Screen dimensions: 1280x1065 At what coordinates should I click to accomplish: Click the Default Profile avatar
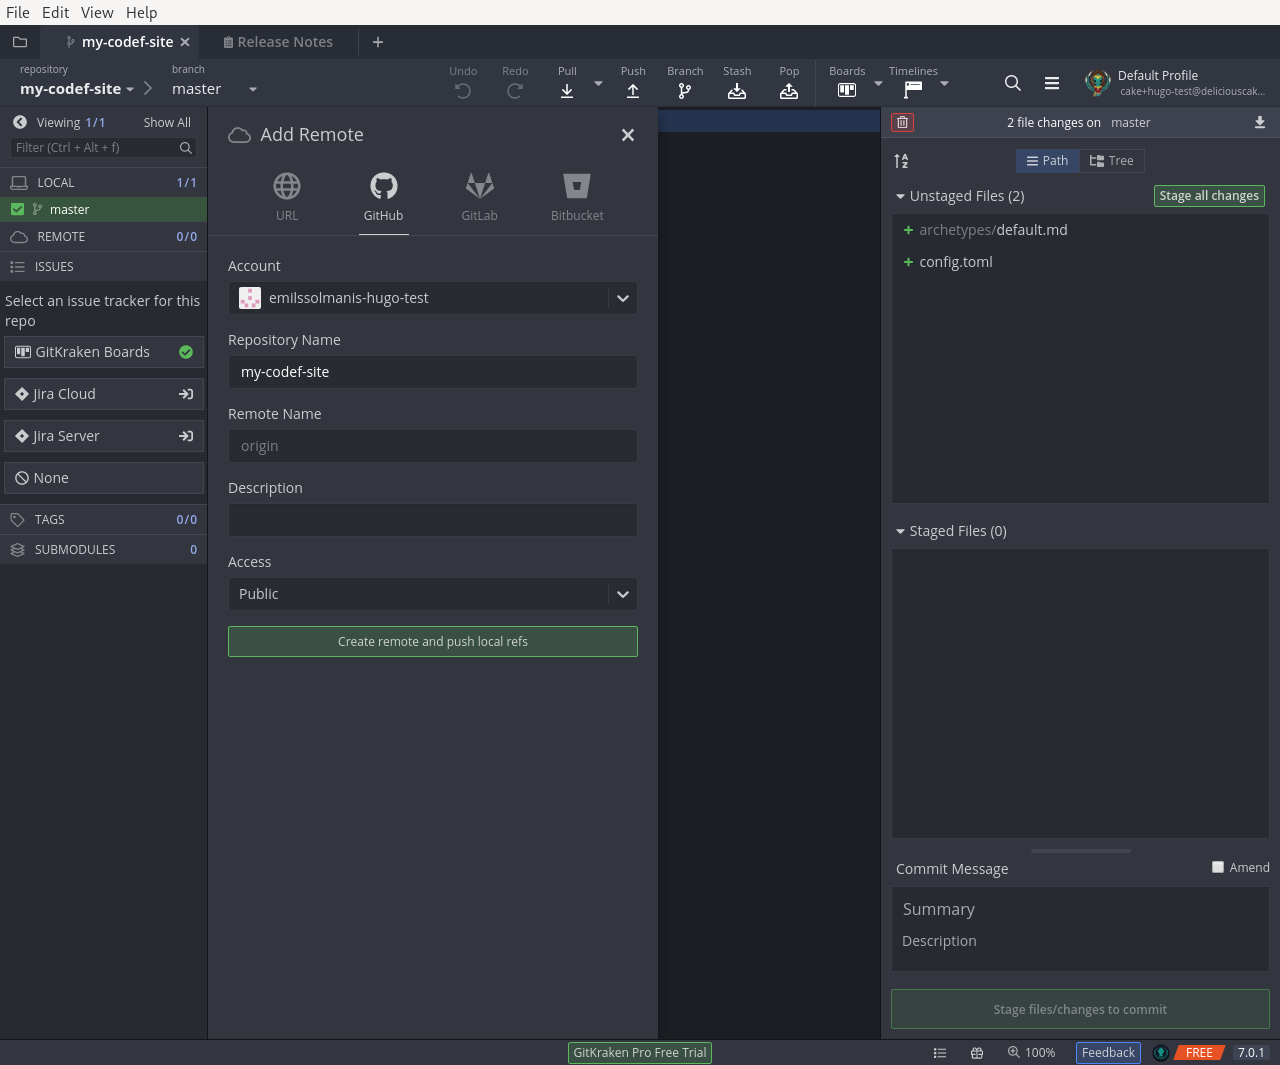pos(1098,83)
